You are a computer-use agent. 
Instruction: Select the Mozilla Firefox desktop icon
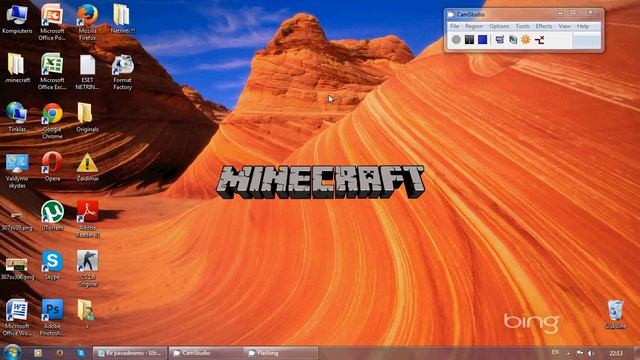click(87, 22)
